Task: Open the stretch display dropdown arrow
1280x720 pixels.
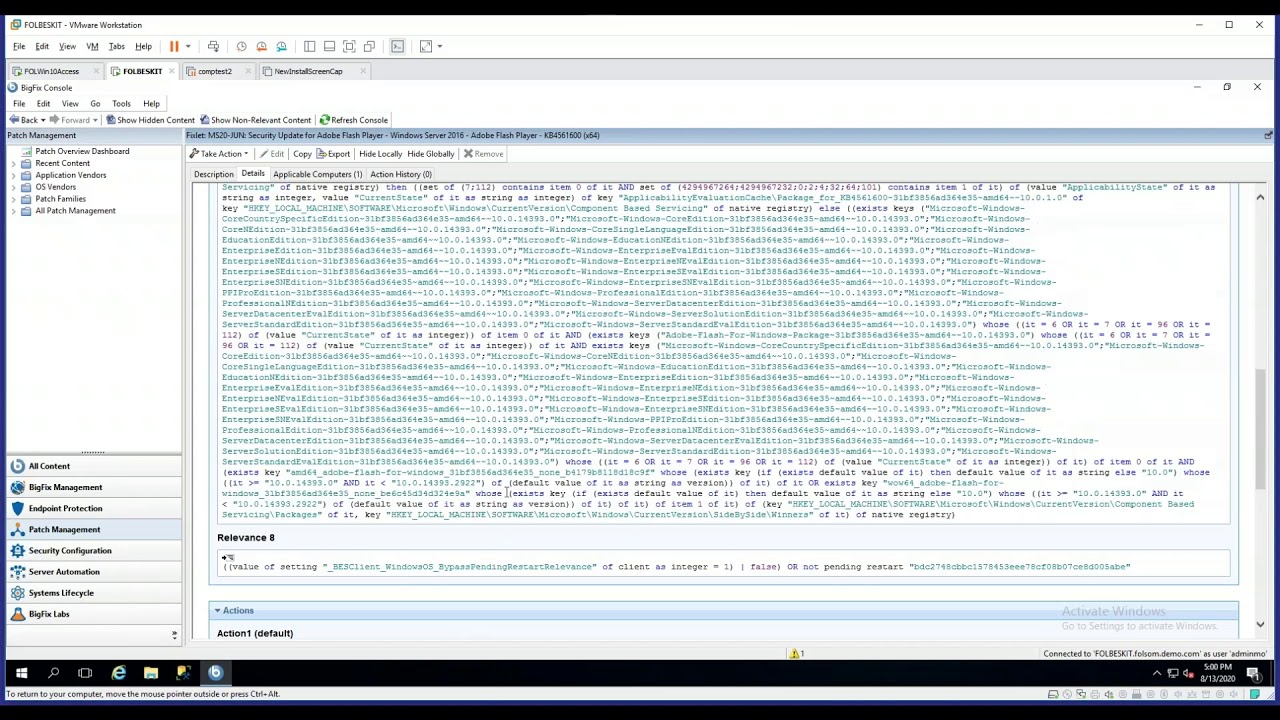Action: click(439, 46)
